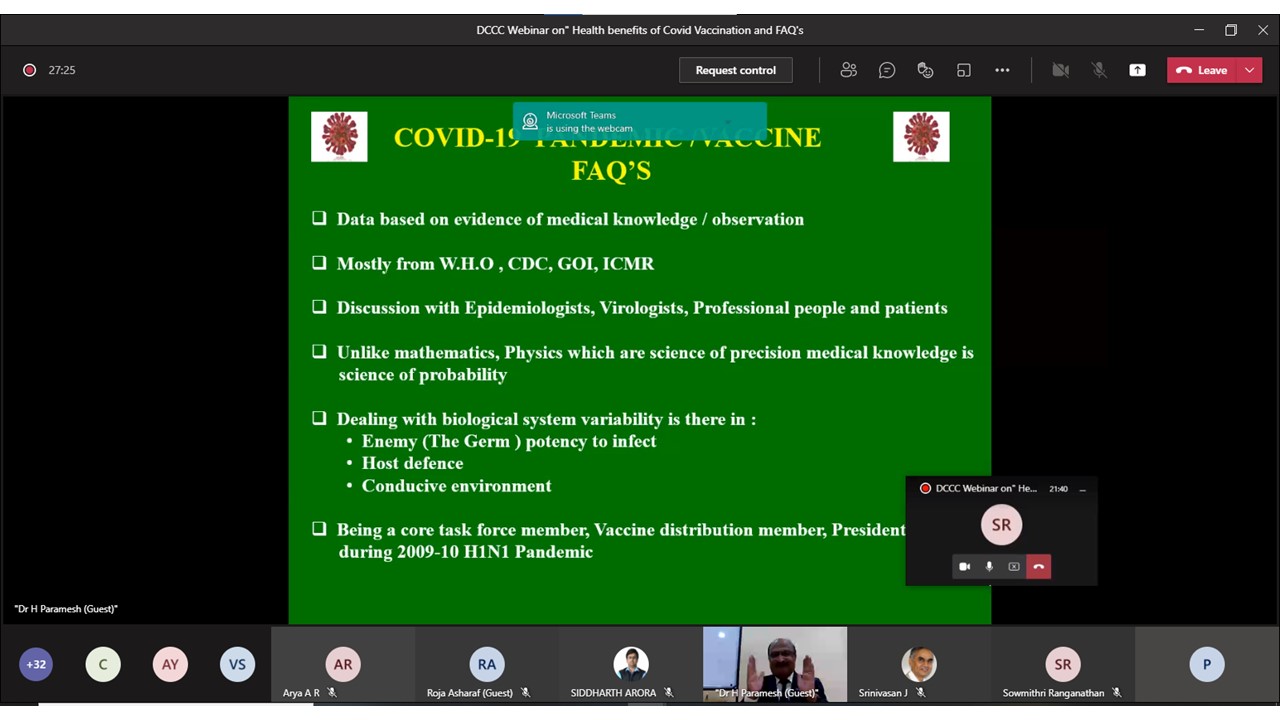1280x720 pixels.
Task: Click the webcam icon in the Microsoft Teams notification
Action: (x=530, y=122)
